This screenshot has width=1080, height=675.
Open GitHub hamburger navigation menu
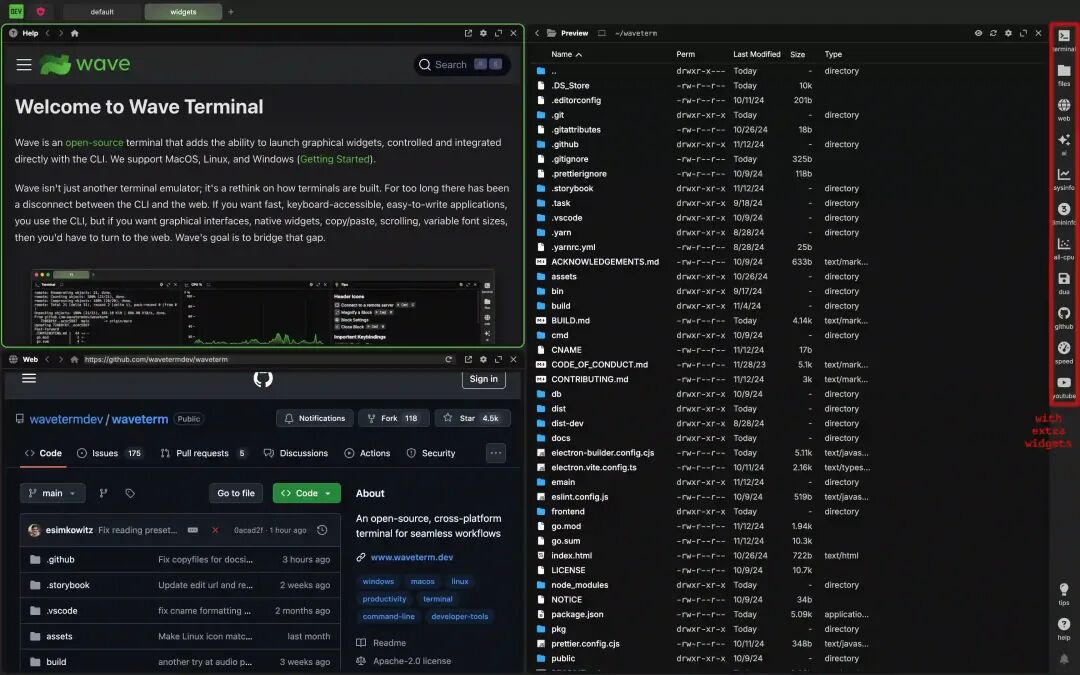pos(29,378)
